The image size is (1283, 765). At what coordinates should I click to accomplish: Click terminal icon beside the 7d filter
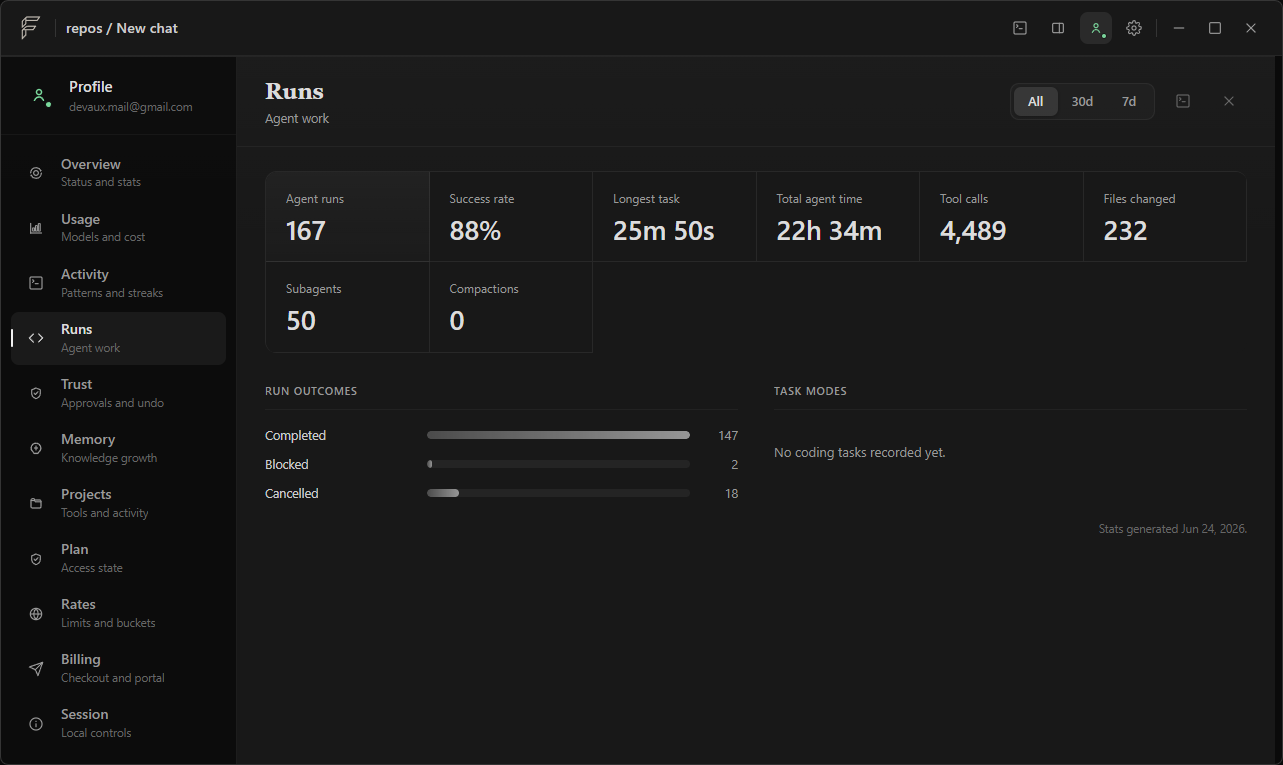[x=1183, y=101]
